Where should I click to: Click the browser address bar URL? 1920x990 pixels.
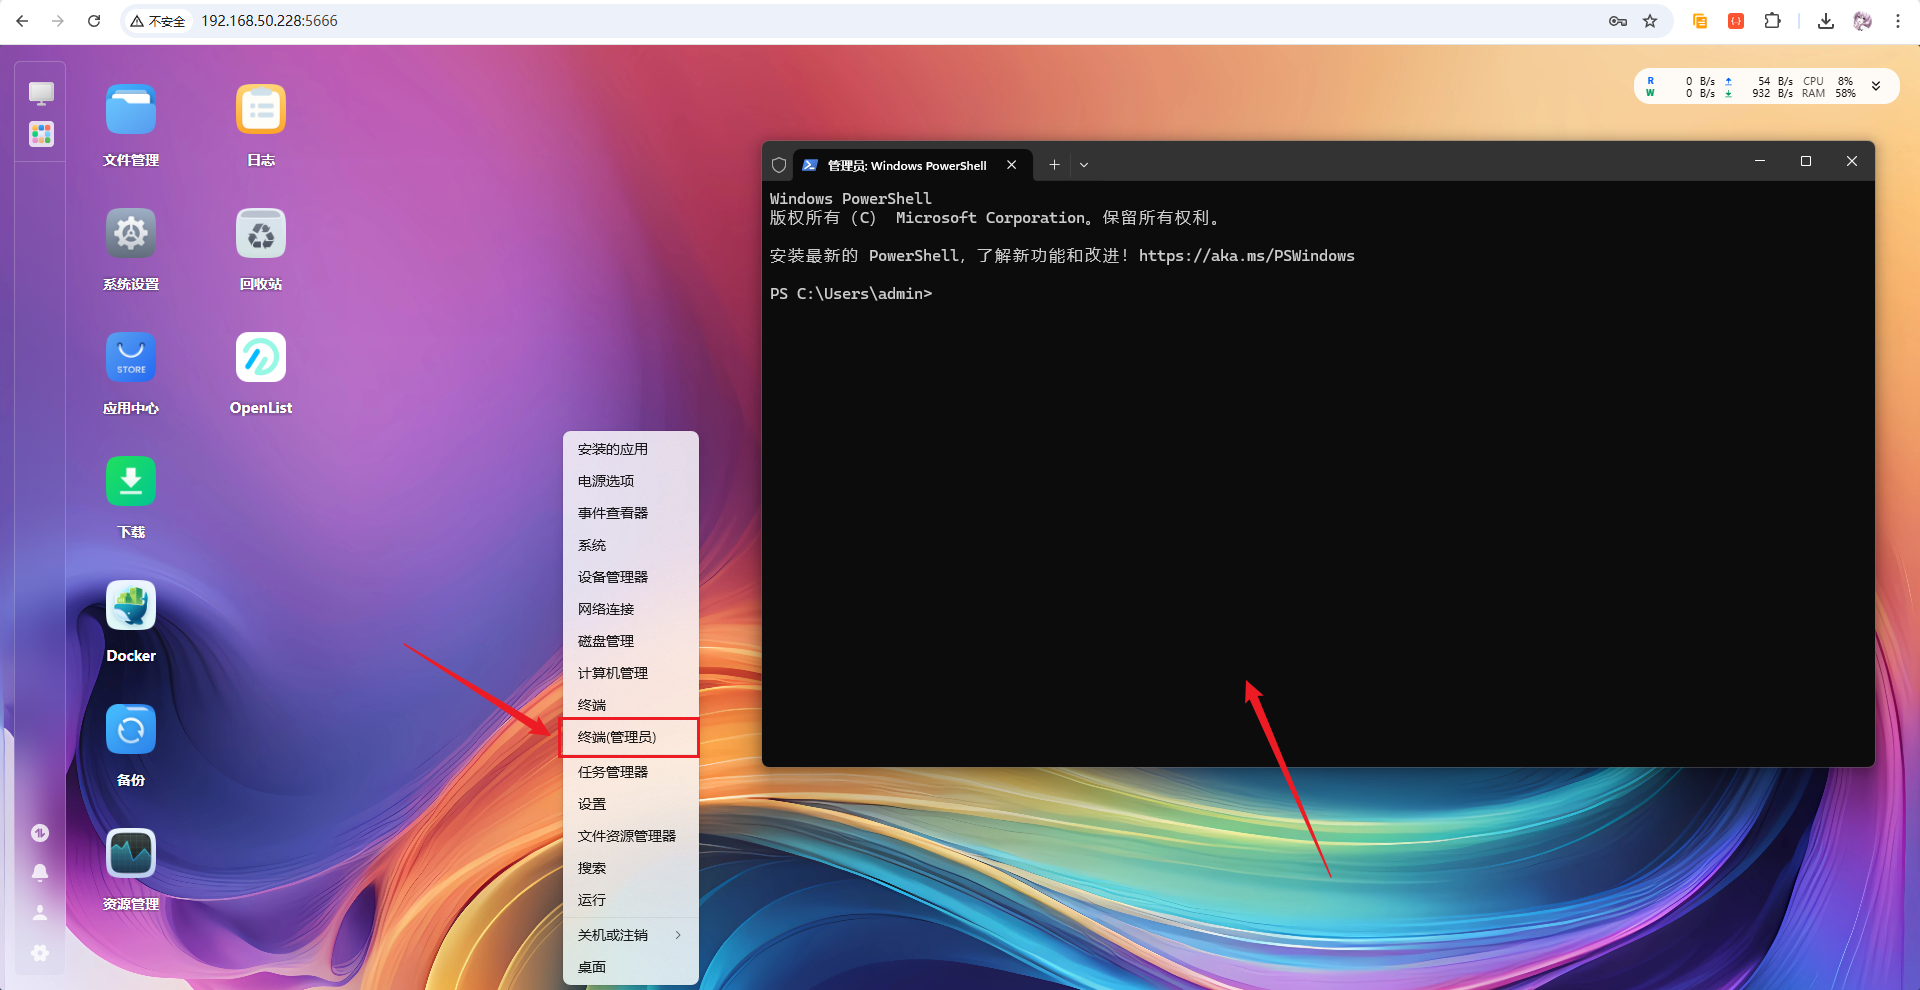tap(270, 21)
